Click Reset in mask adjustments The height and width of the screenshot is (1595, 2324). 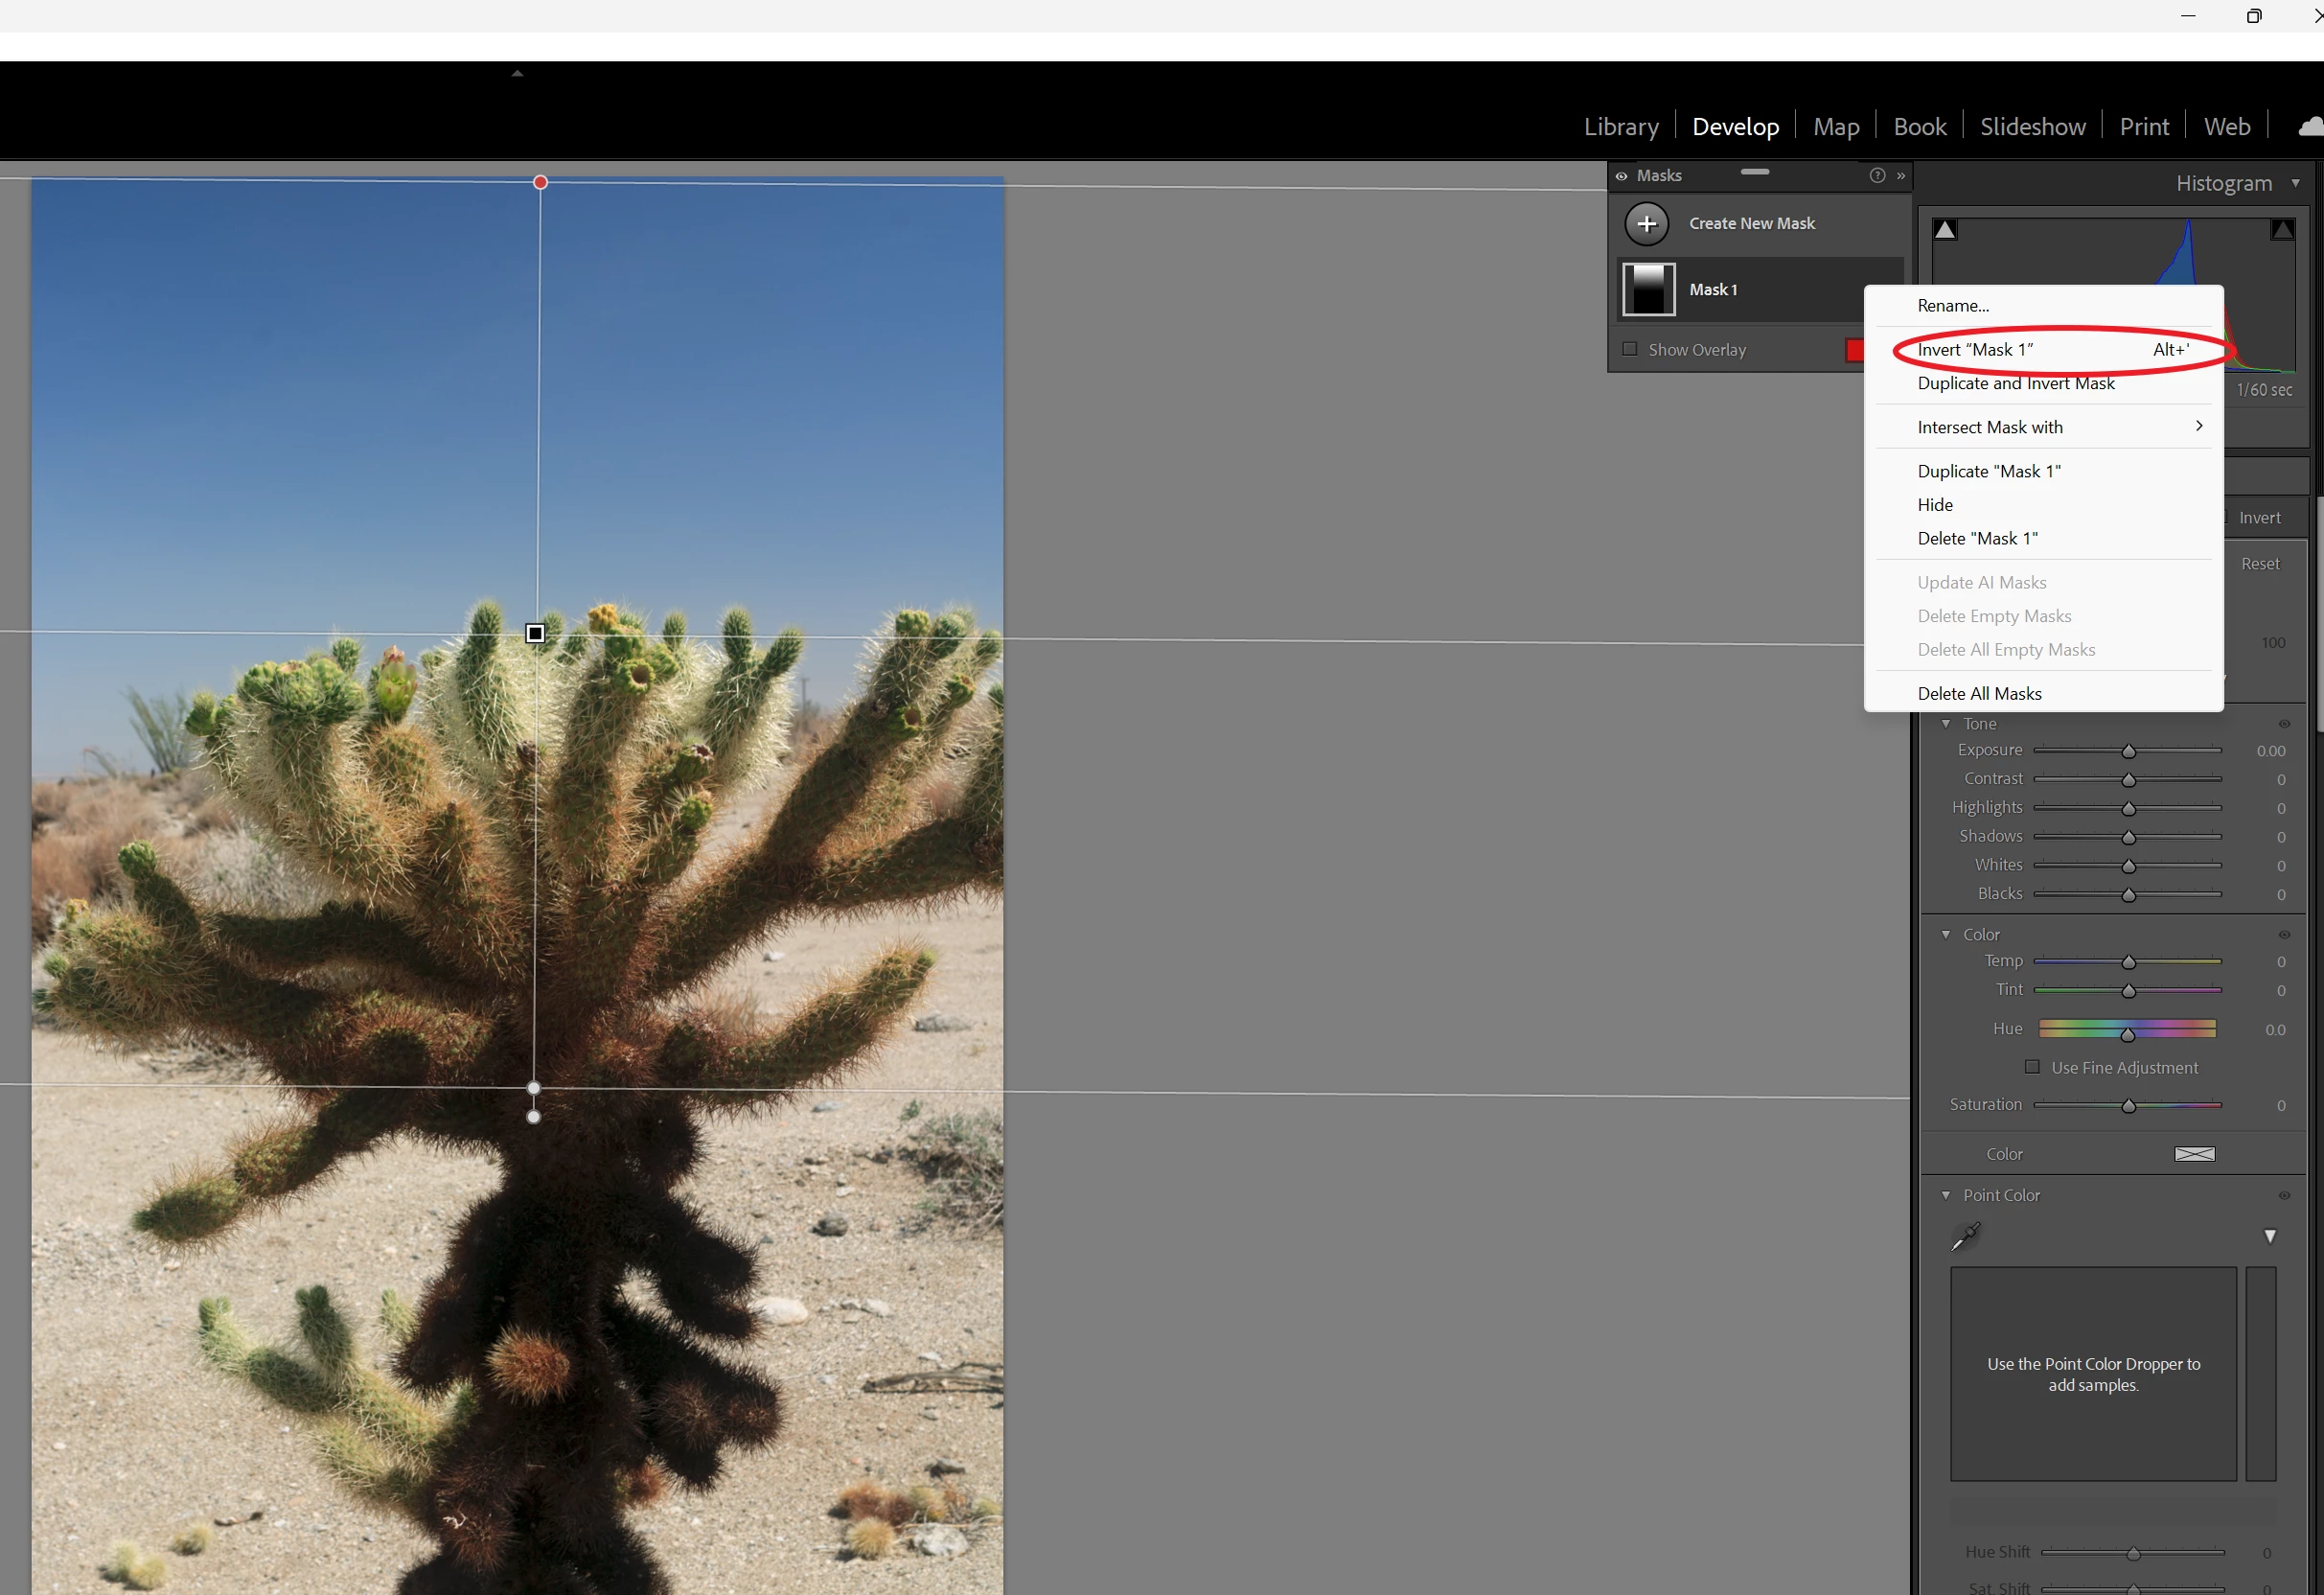click(2260, 564)
